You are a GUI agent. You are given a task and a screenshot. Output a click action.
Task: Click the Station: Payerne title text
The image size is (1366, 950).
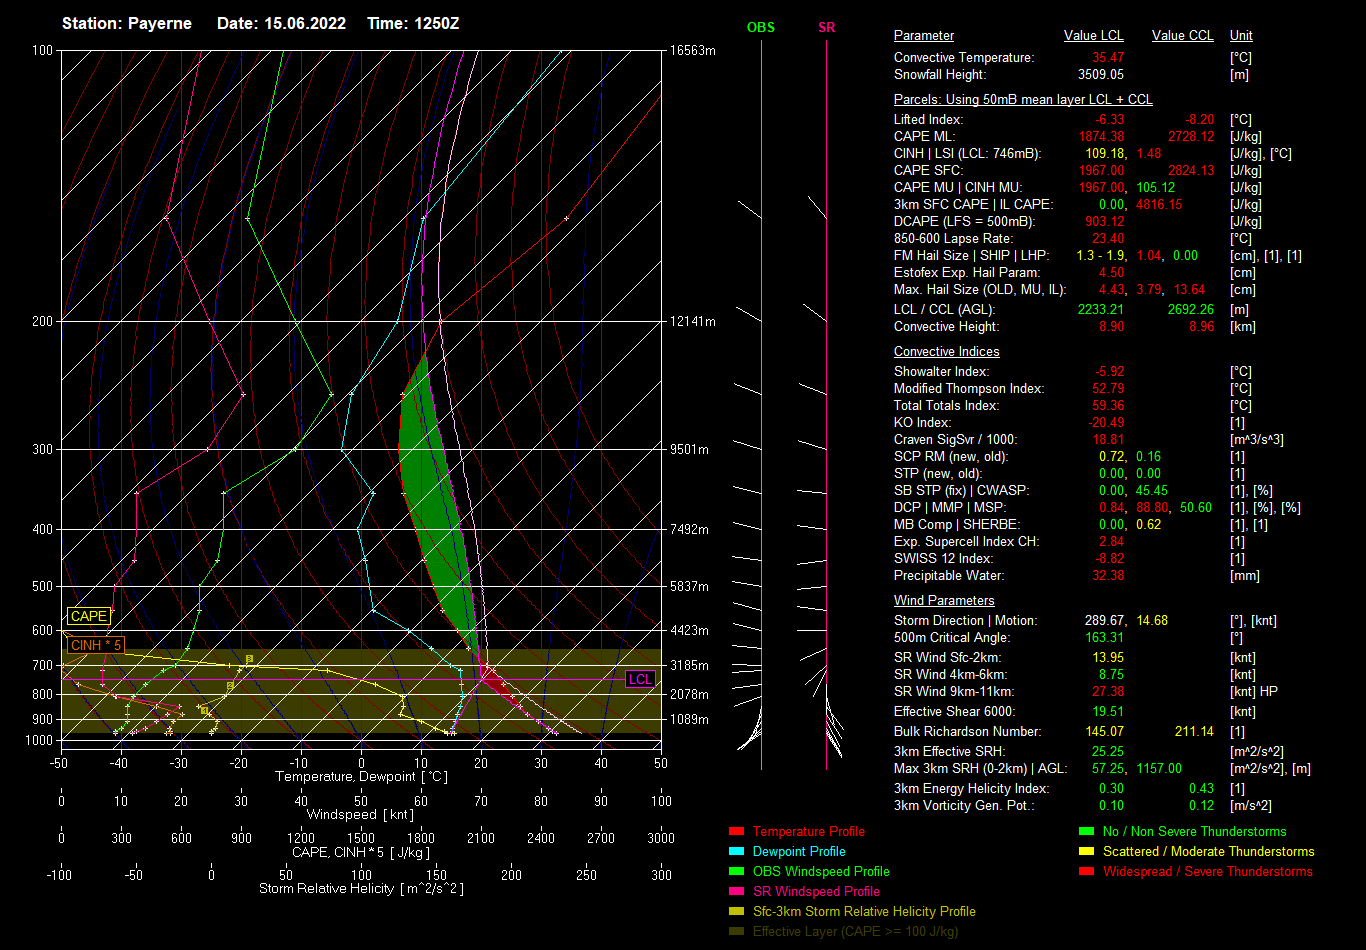(127, 23)
